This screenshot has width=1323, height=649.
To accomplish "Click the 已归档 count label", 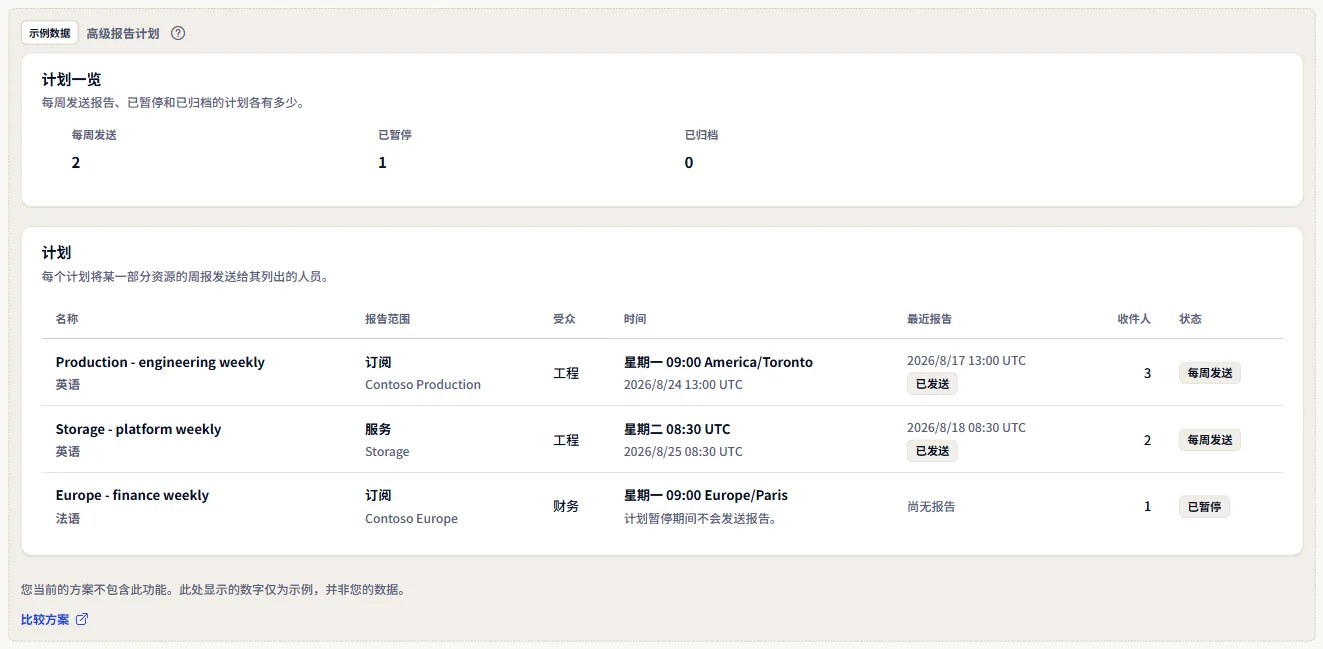I will pyautogui.click(x=701, y=135).
